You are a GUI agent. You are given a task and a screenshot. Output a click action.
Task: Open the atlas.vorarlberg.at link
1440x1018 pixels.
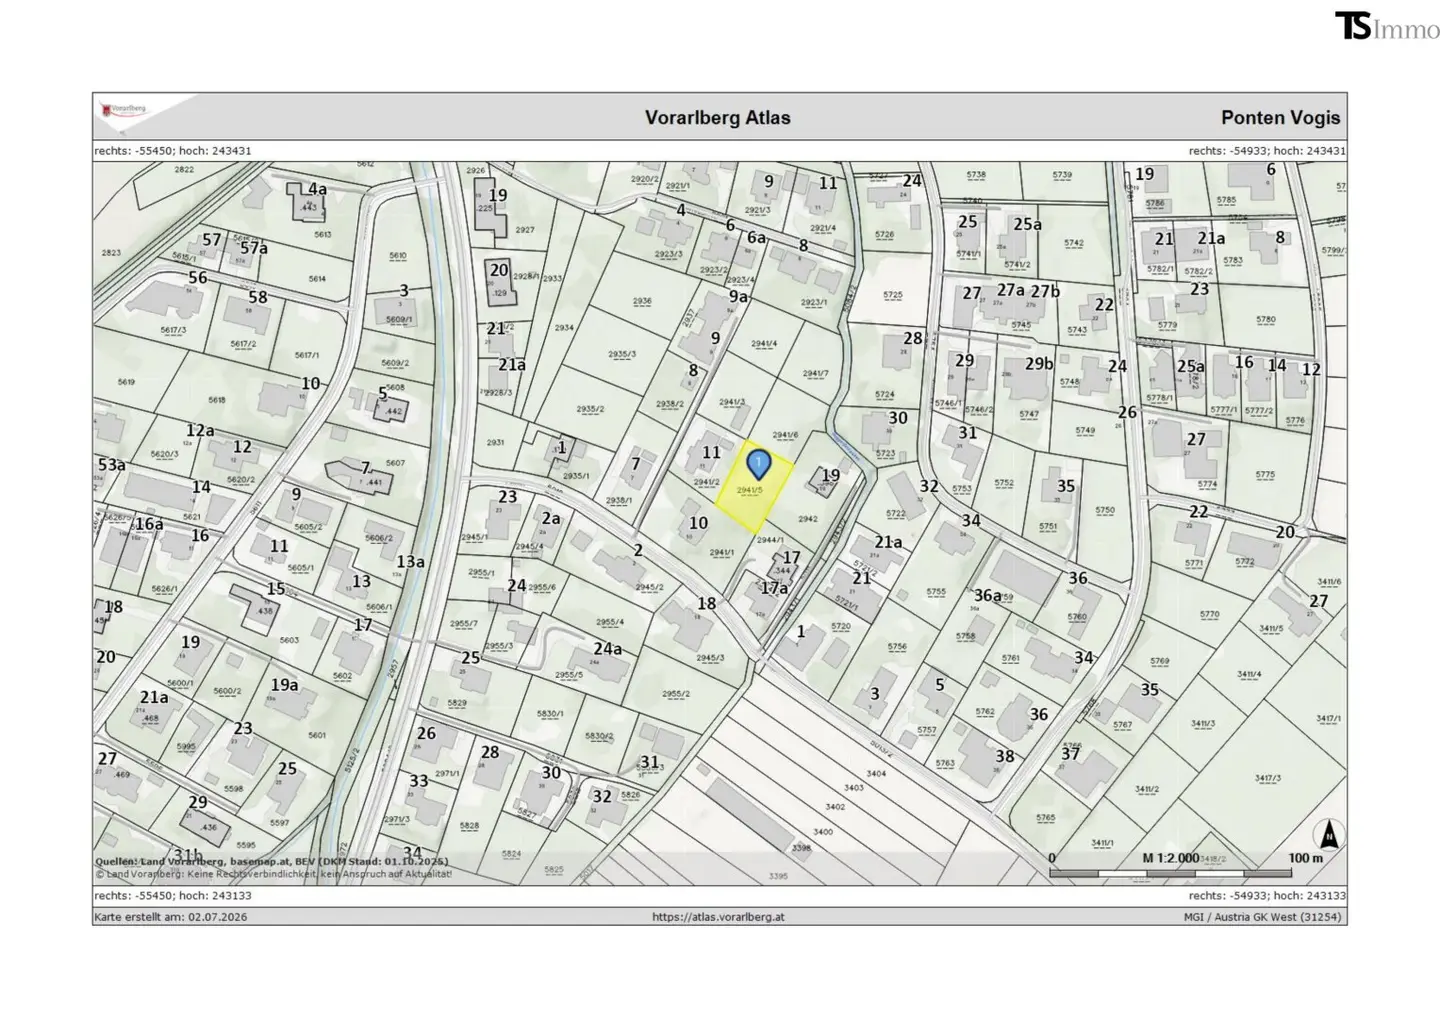(x=718, y=917)
